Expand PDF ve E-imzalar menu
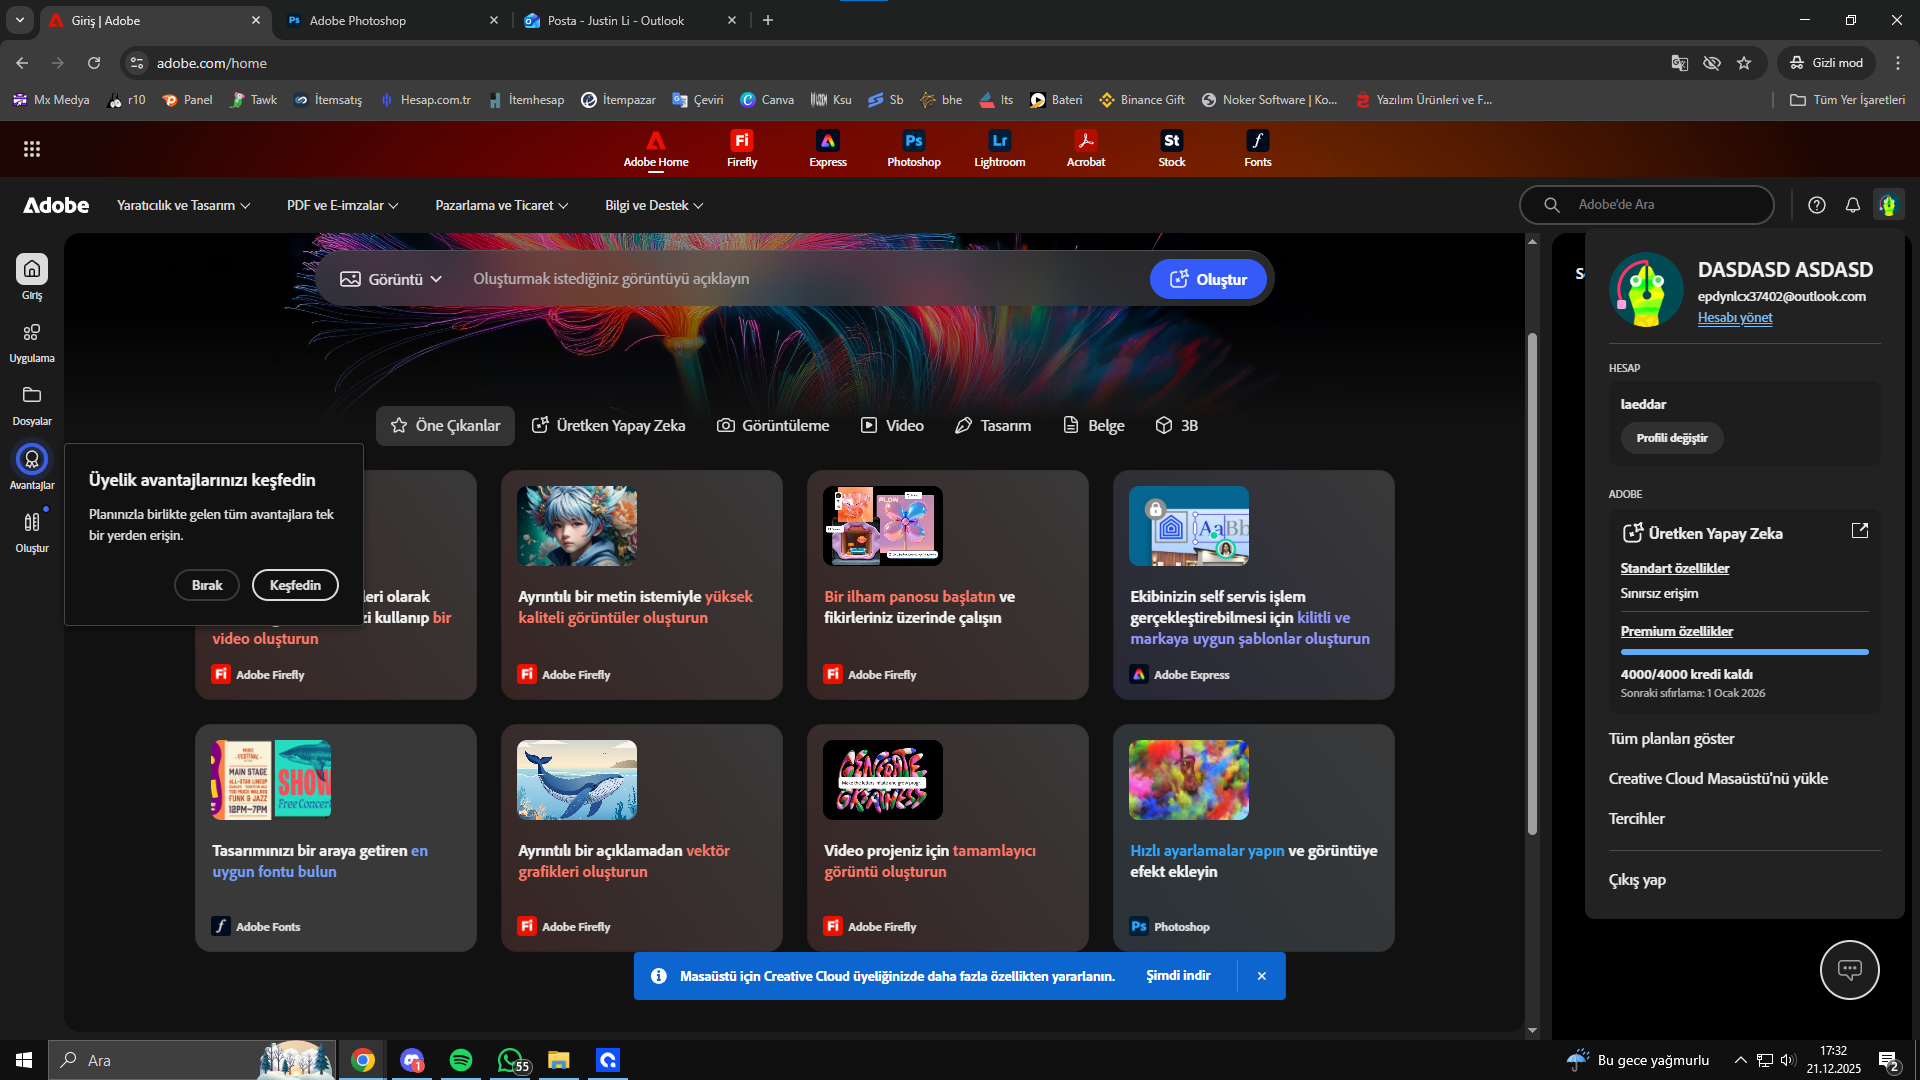 pyautogui.click(x=343, y=206)
